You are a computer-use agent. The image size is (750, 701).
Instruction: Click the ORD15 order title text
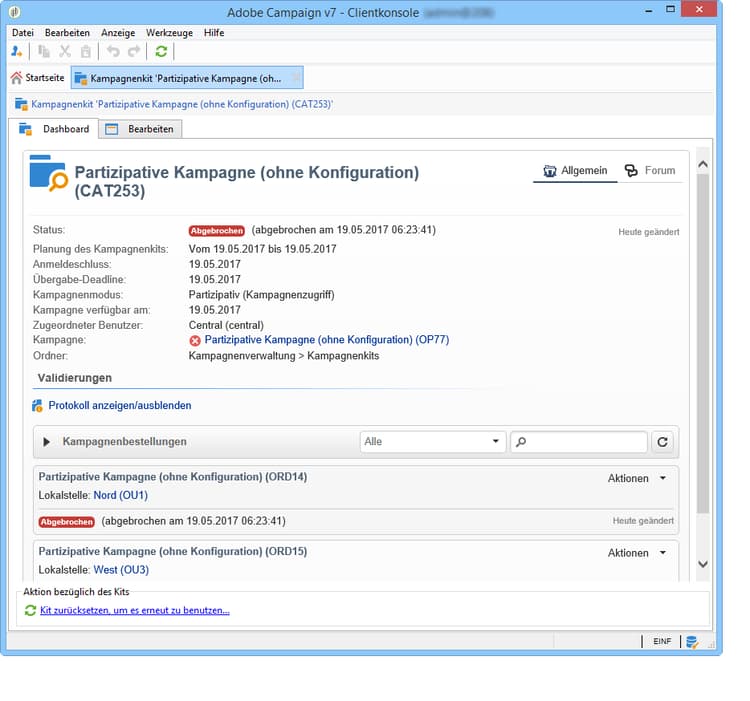[x=173, y=551]
